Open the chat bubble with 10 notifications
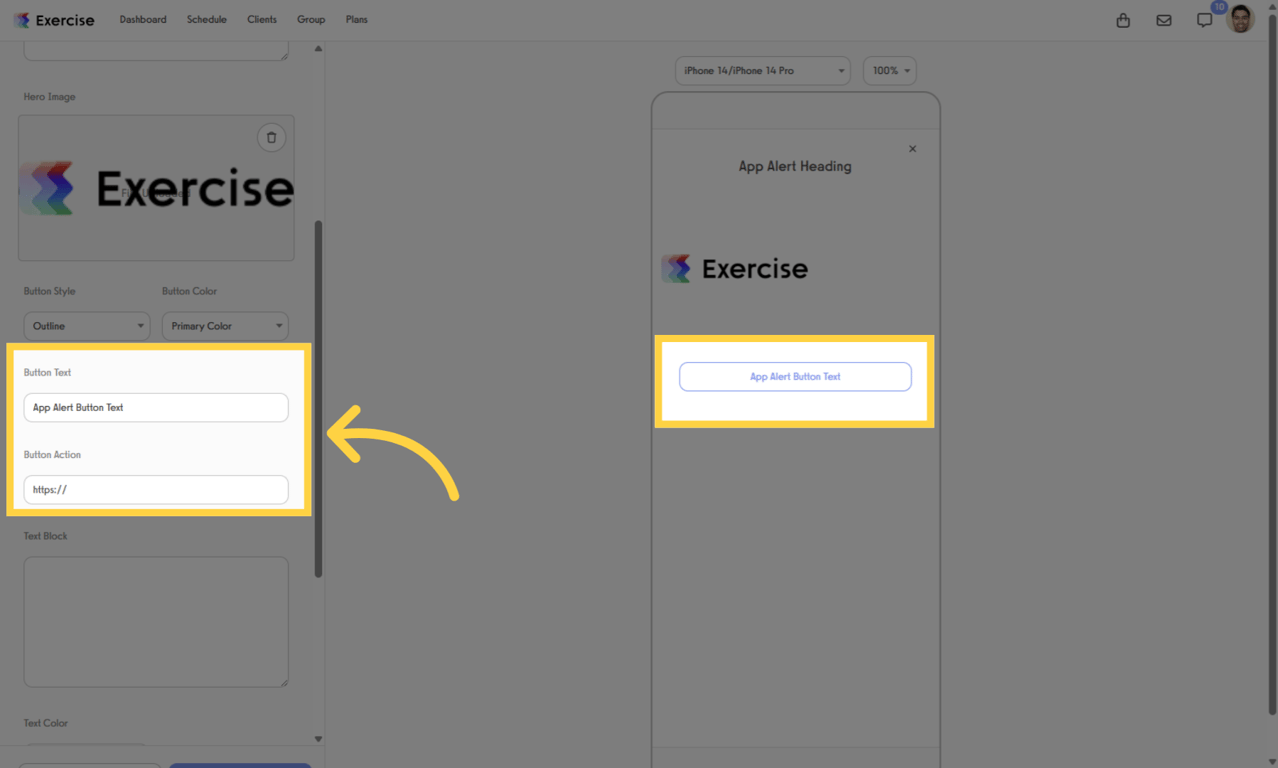 pyautogui.click(x=1204, y=19)
